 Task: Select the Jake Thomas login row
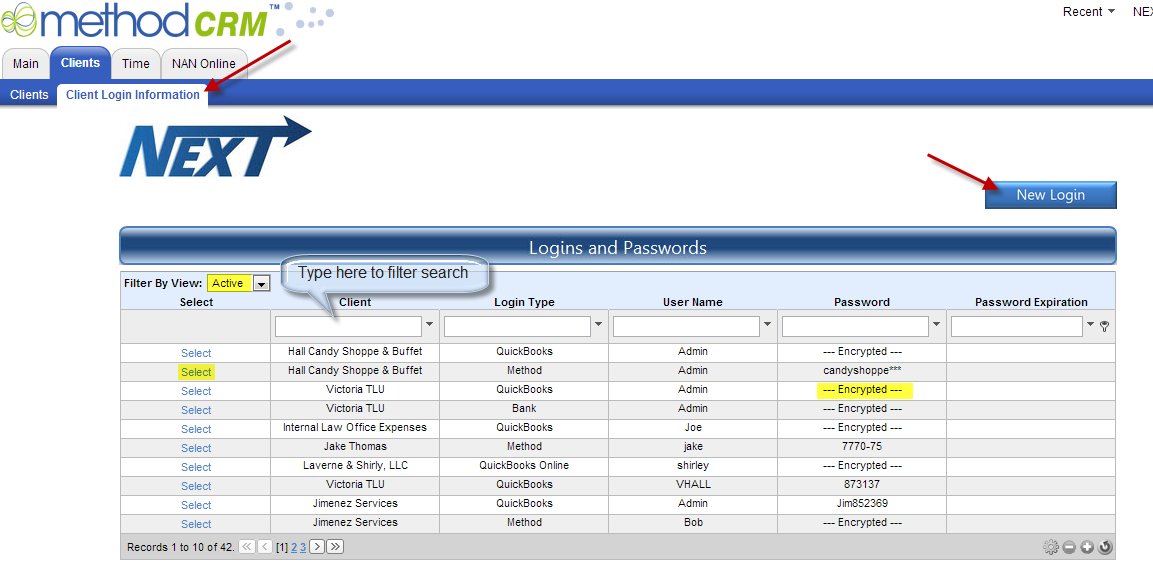coord(195,447)
